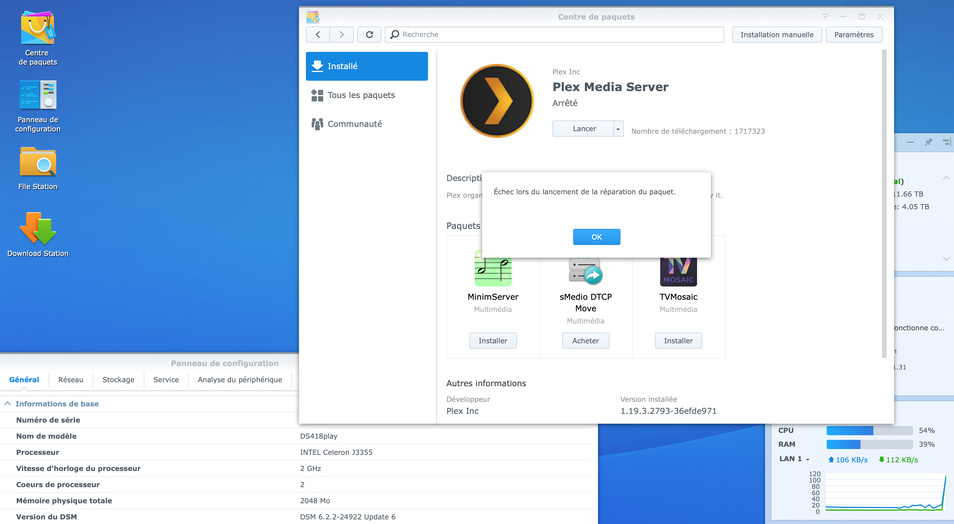Refresh the package list
Viewport: 954px width, 524px height.
point(369,35)
